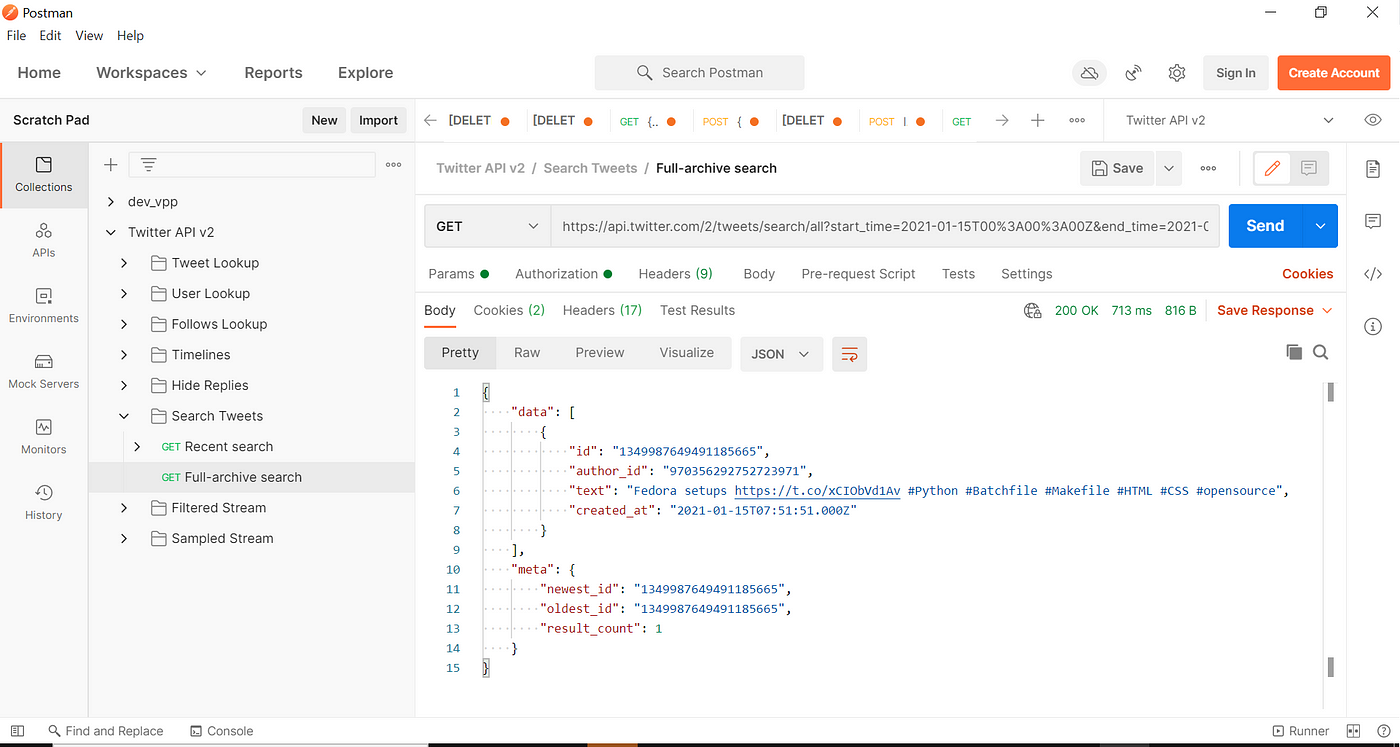Collapse the Search Tweets folder
1400x747 pixels.
124,416
